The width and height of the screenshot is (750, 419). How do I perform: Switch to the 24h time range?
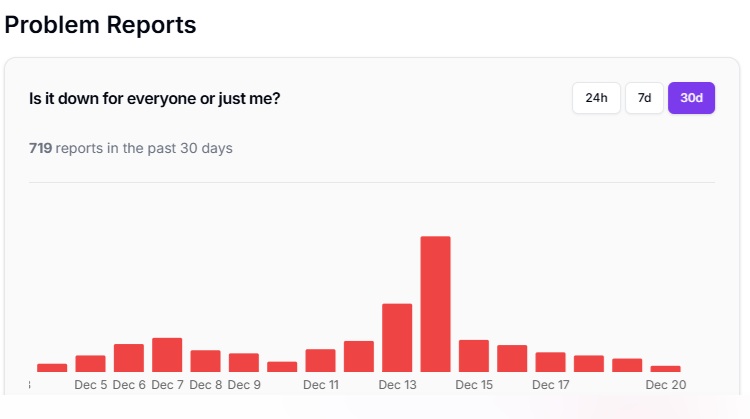(596, 98)
